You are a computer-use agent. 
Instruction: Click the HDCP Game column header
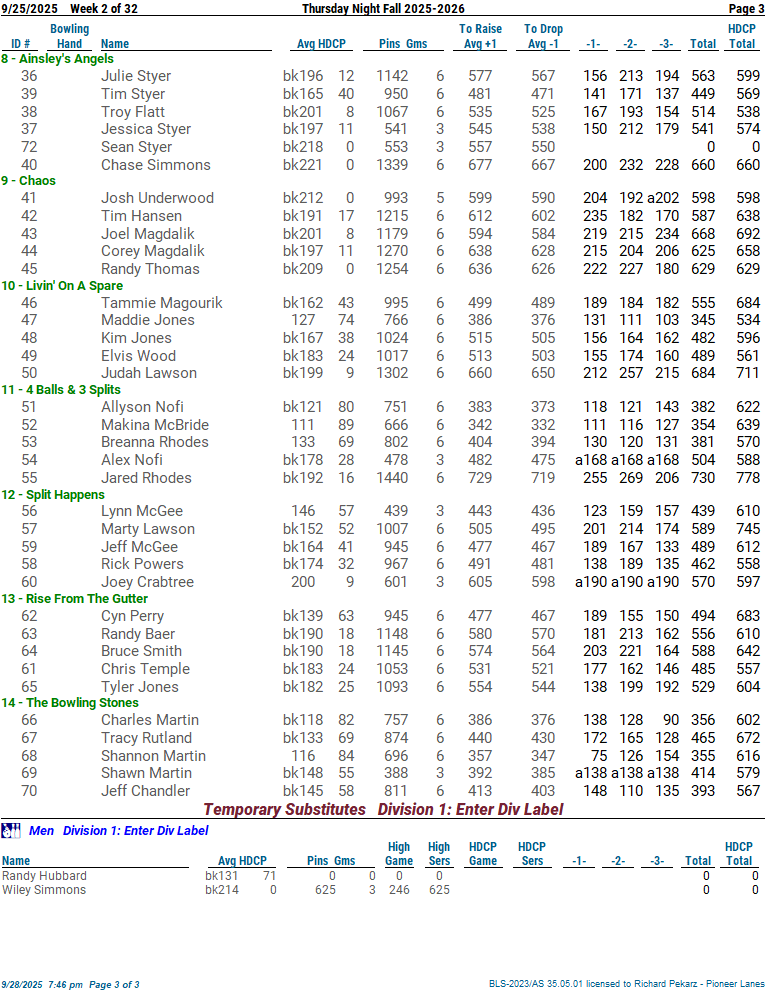(483, 854)
